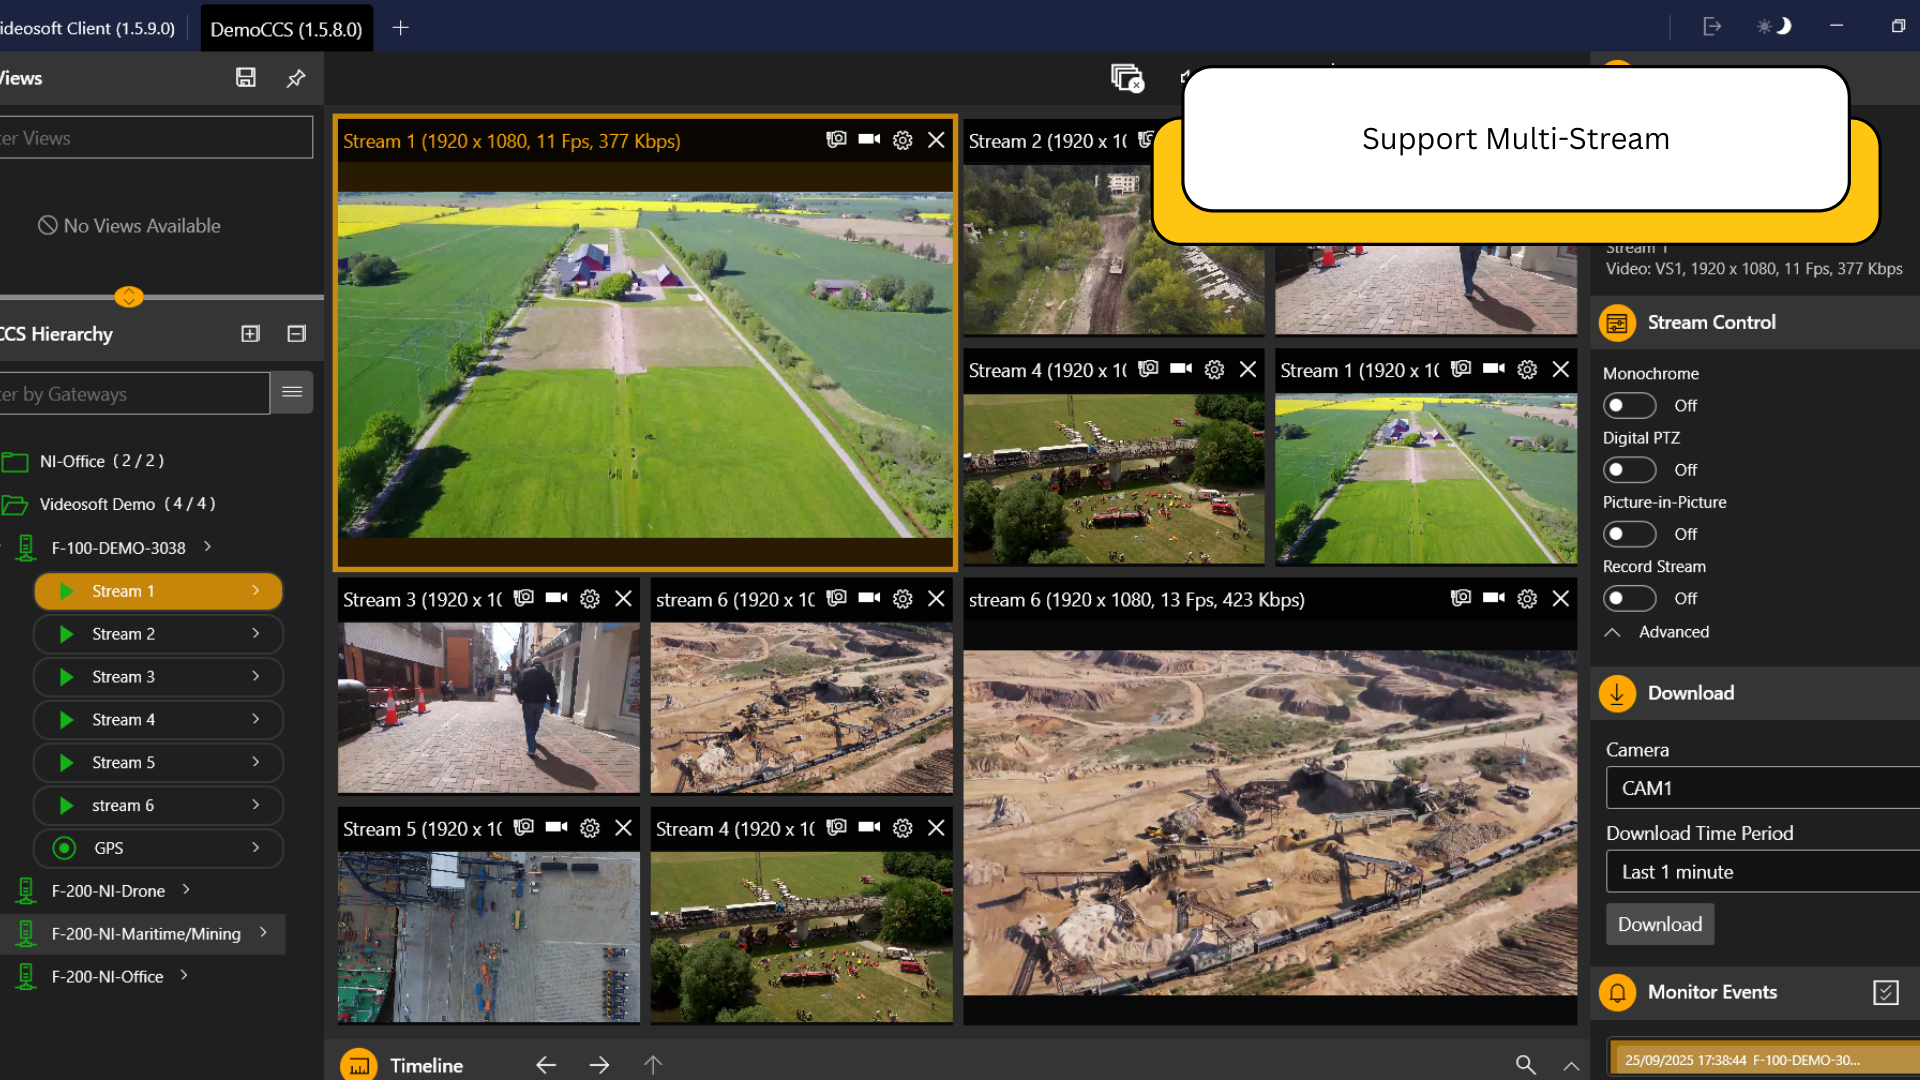
Task: Open settings for the stream 6 tile
Action: (x=1527, y=598)
